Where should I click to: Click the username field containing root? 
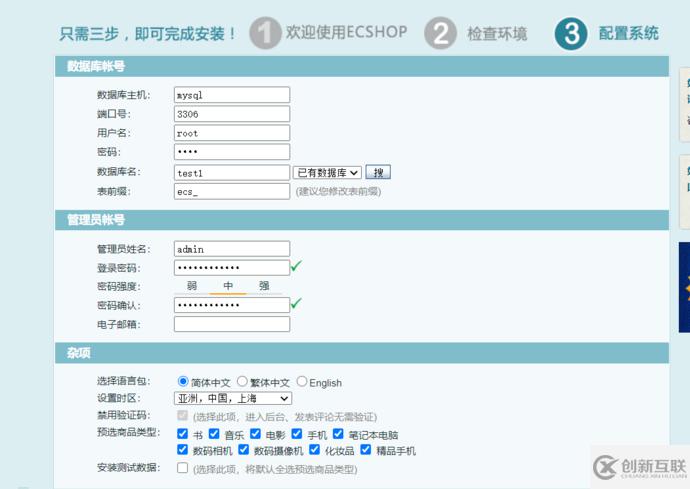232,133
